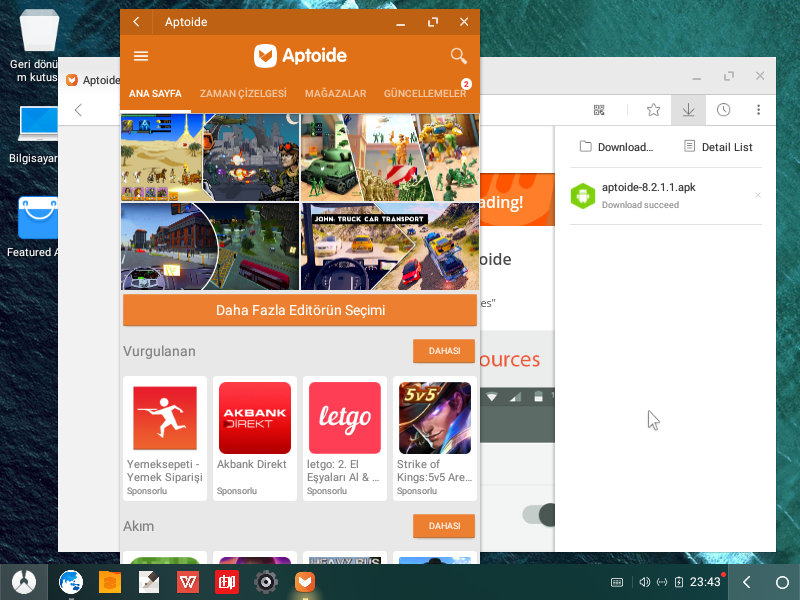The height and width of the screenshot is (600, 800).
Task: Open the Yemeksepeti app card
Action: click(x=165, y=438)
